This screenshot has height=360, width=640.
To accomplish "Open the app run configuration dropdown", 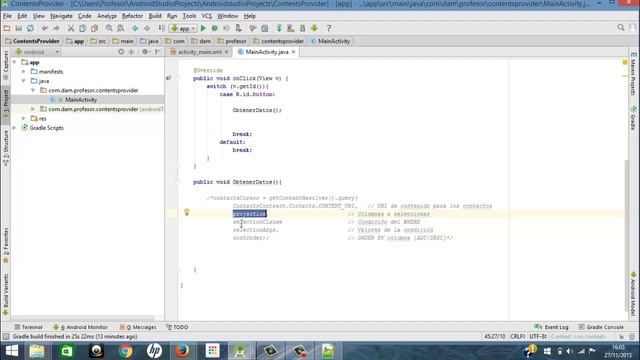I will [183, 28].
